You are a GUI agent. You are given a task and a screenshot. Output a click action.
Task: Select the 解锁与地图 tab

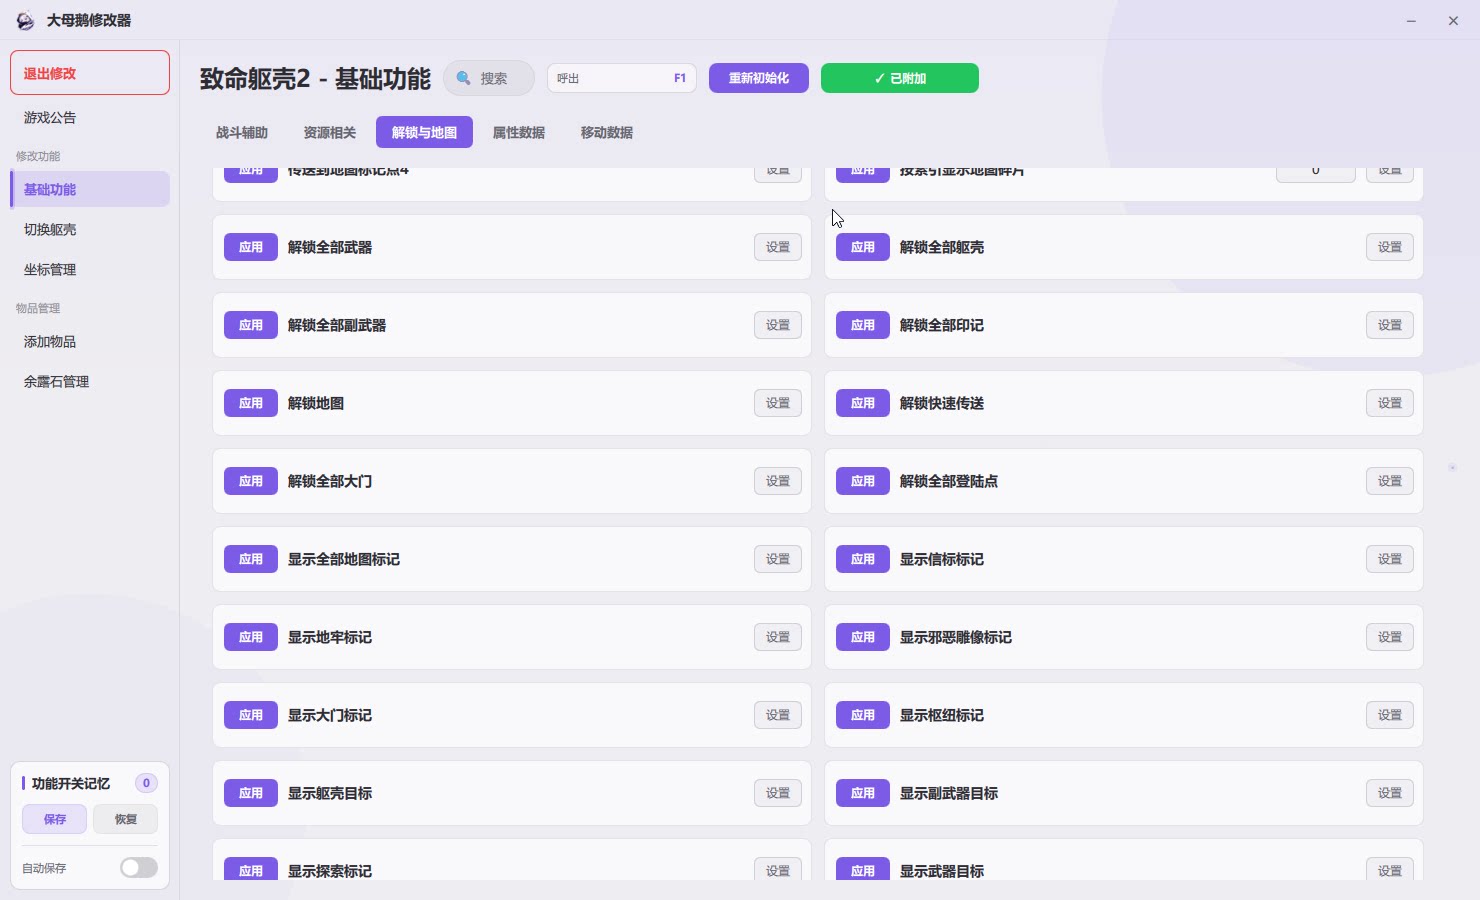[424, 132]
